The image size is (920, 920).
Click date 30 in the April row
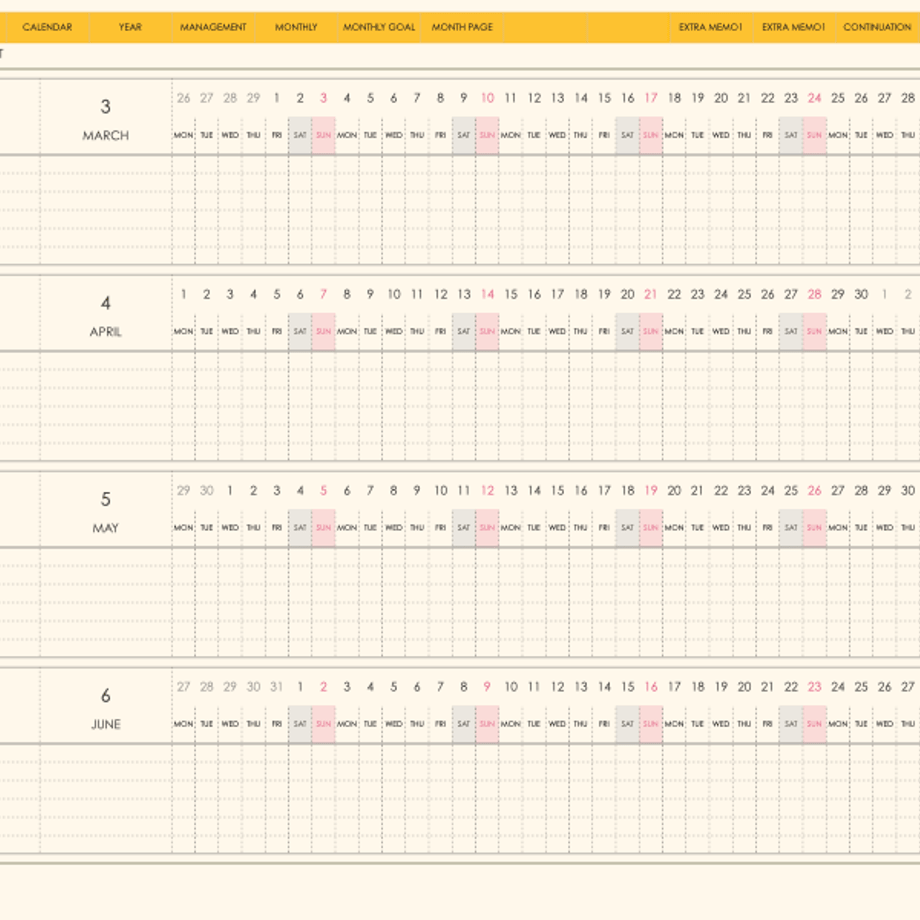coord(861,295)
